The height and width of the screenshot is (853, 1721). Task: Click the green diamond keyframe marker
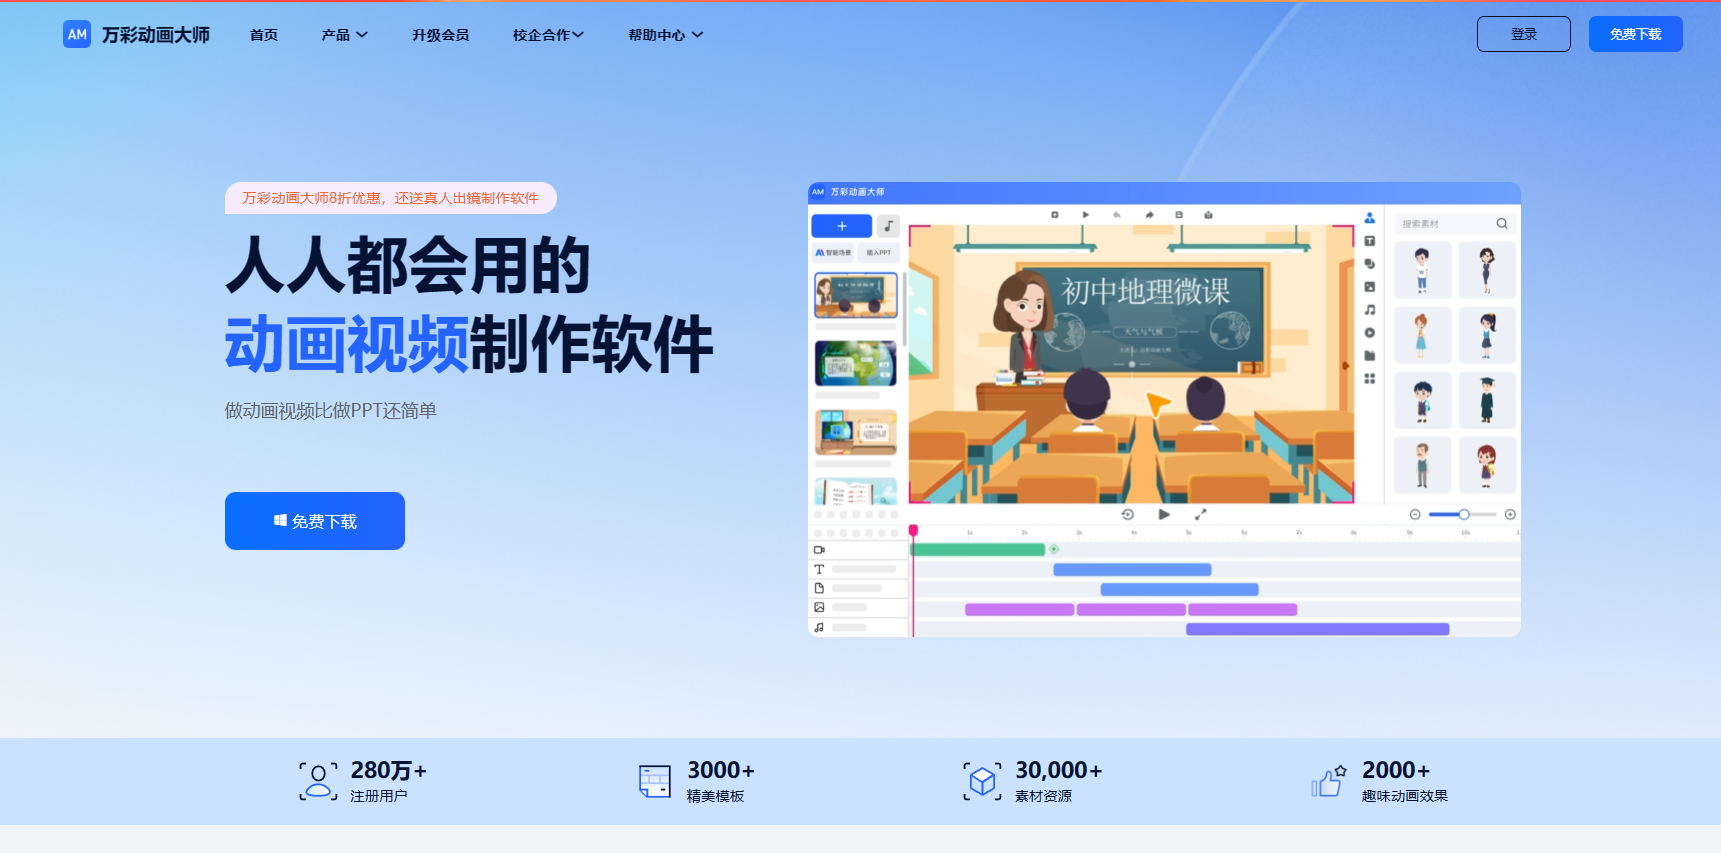1054,549
